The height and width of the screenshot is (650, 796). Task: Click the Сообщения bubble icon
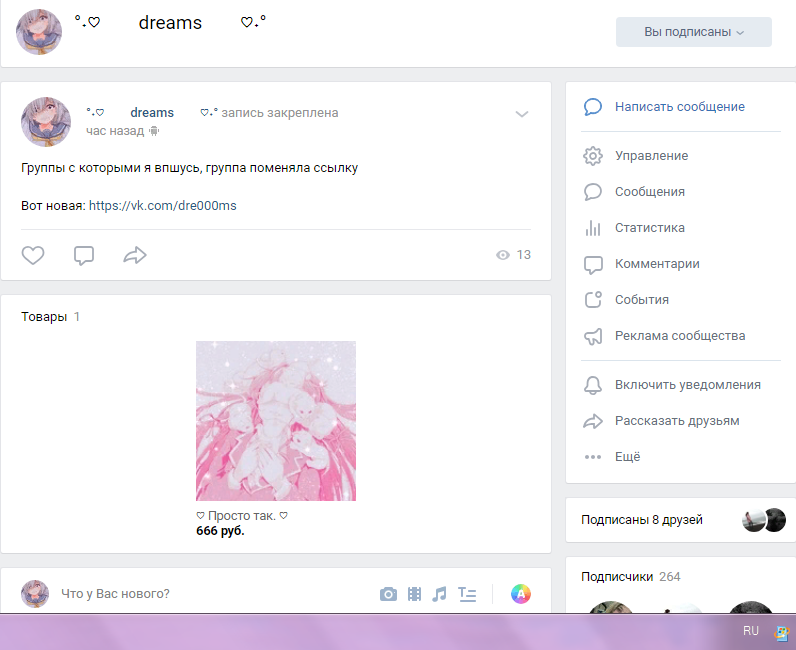coord(592,192)
